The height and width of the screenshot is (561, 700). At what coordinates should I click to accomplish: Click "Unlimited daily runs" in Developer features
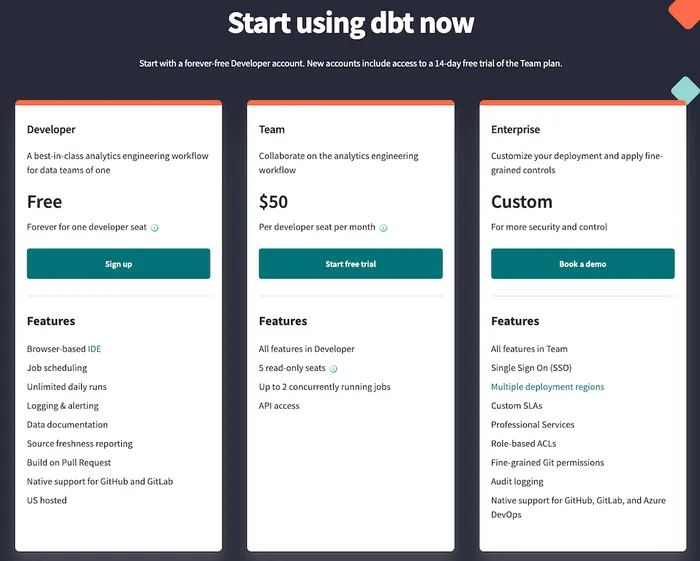click(x=67, y=387)
